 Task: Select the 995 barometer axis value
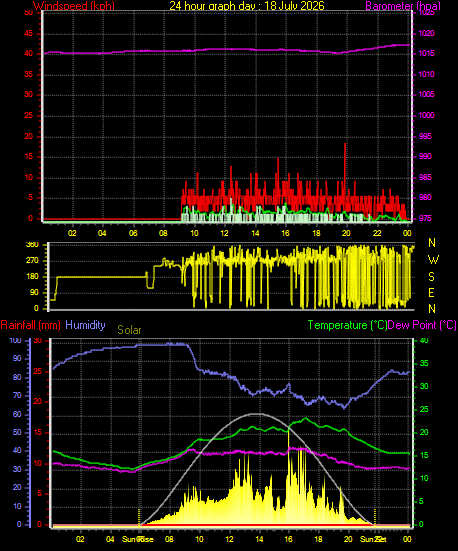(425, 136)
